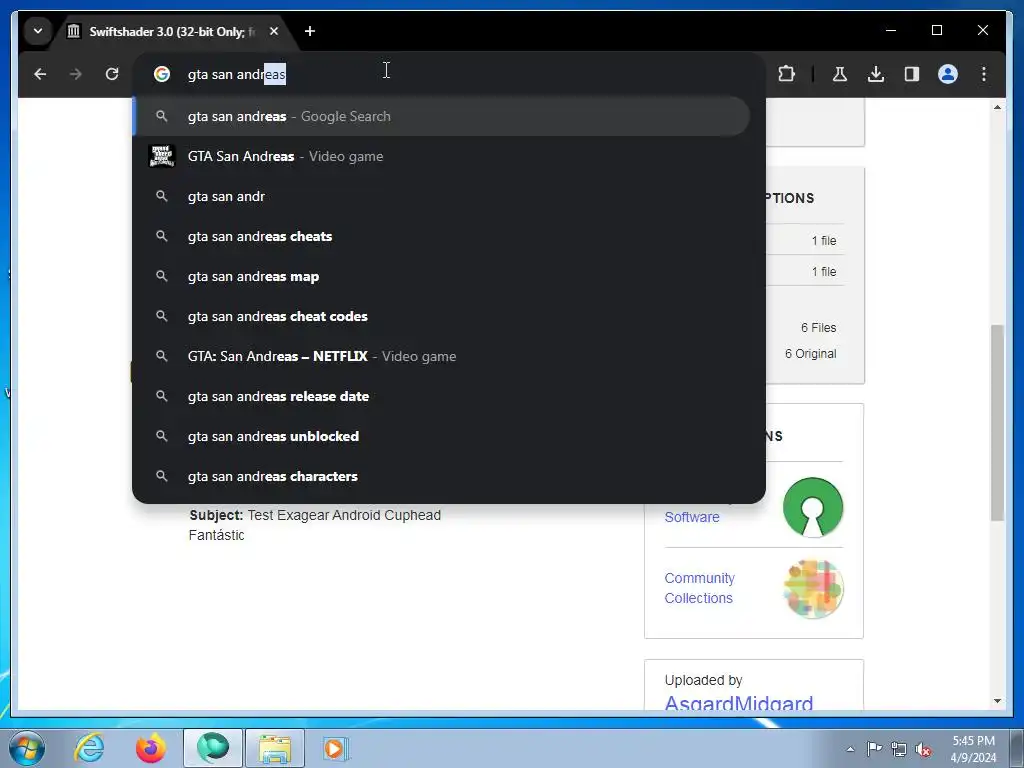
Task: Open the Windows Start menu
Action: pos(26,748)
